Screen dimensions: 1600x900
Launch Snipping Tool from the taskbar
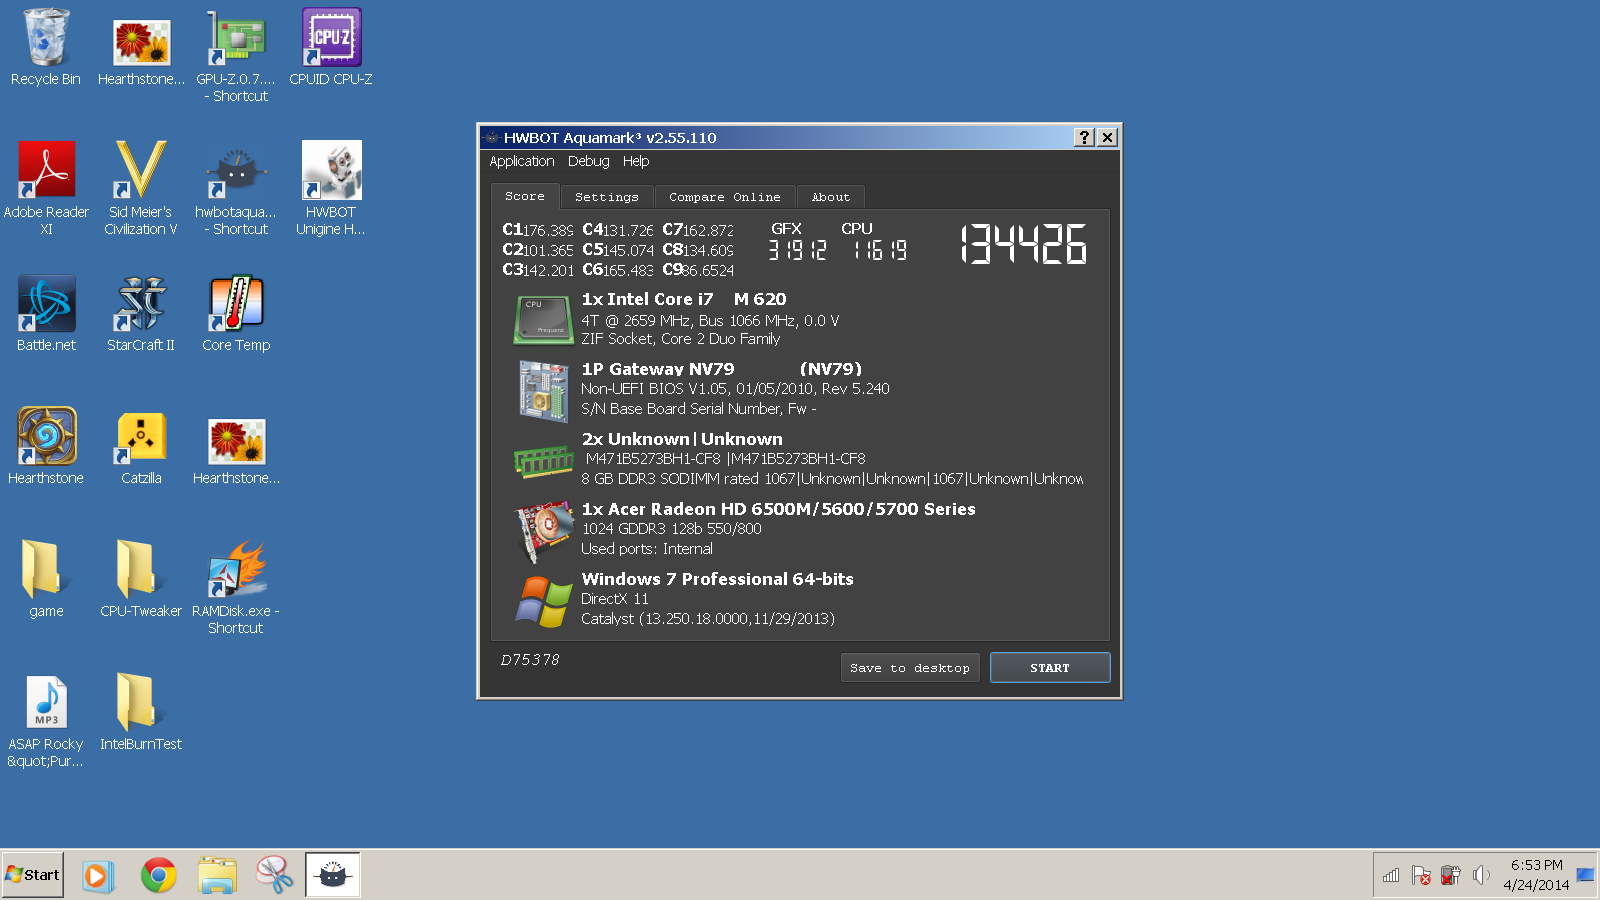click(274, 876)
